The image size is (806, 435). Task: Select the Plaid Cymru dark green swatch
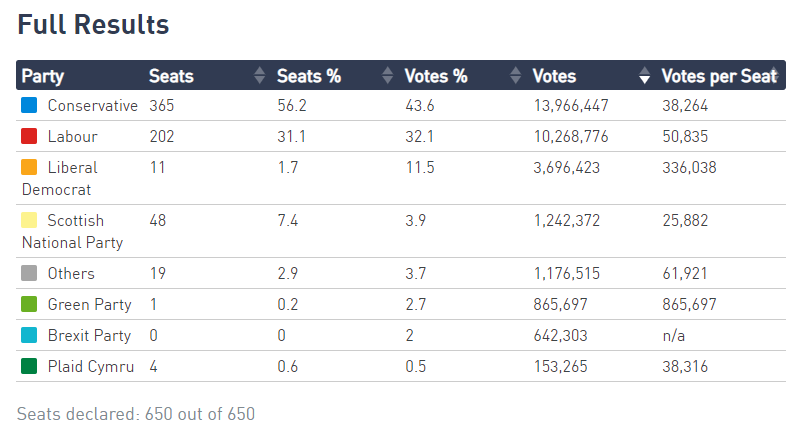point(29,366)
